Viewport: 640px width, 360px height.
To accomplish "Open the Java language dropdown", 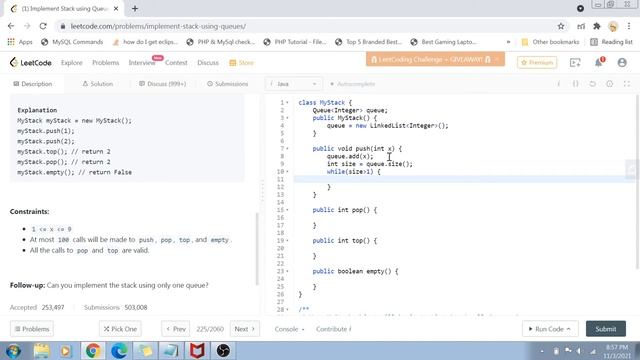I will pos(293,84).
